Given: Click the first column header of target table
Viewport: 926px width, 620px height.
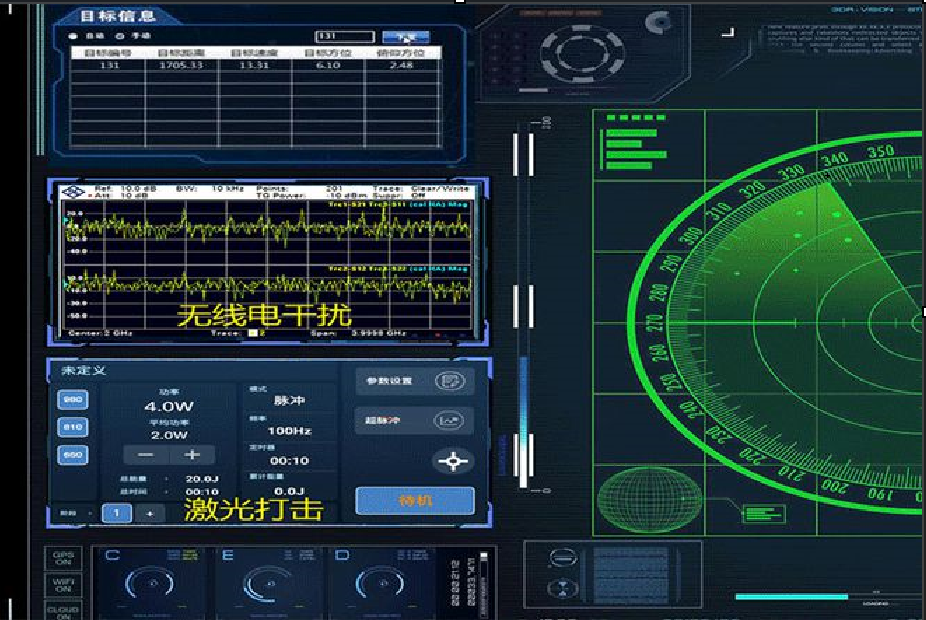Looking at the screenshot, I should [x=108, y=53].
